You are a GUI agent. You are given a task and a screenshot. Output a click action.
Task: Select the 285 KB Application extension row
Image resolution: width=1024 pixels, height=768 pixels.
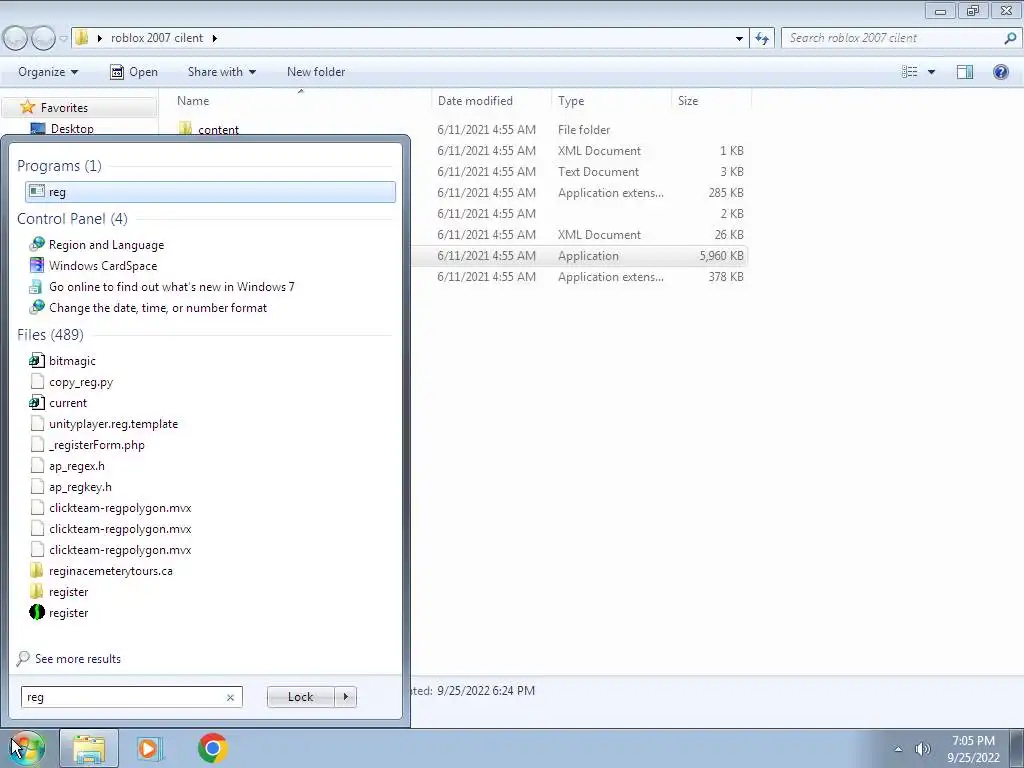579,193
